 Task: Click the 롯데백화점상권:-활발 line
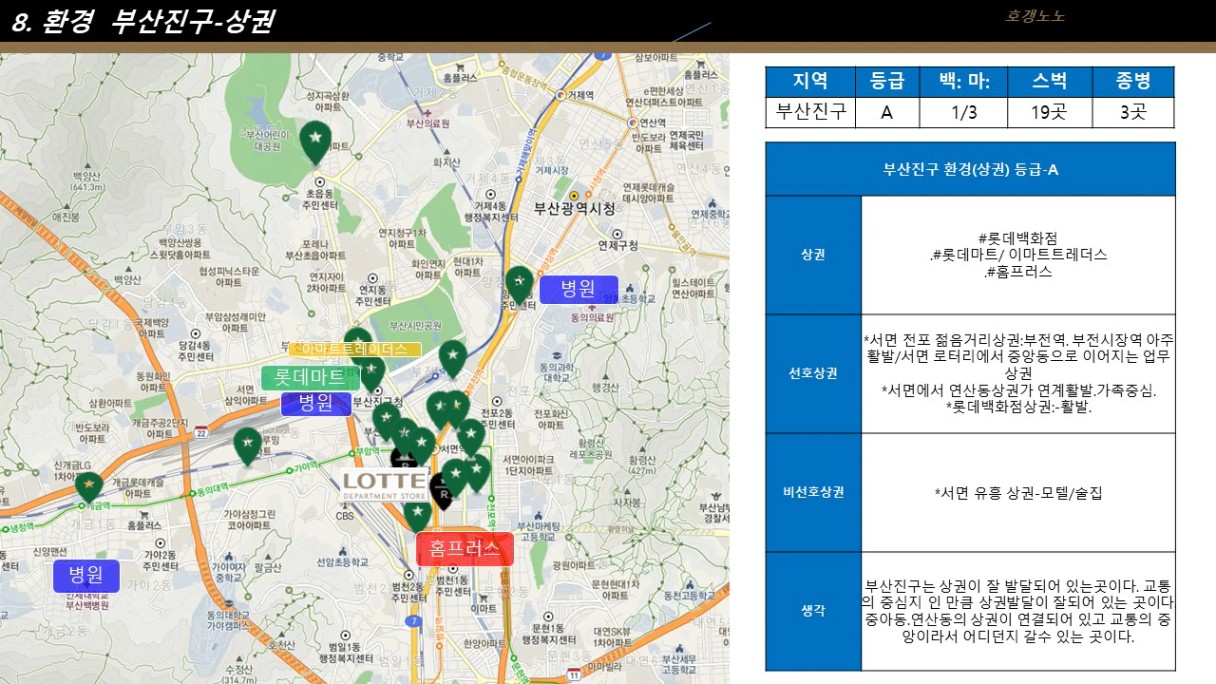click(x=1018, y=407)
